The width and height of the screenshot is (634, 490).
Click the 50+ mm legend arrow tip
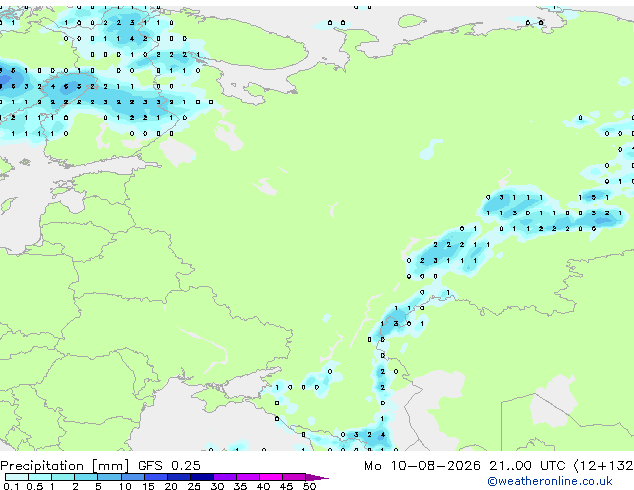coord(317,477)
